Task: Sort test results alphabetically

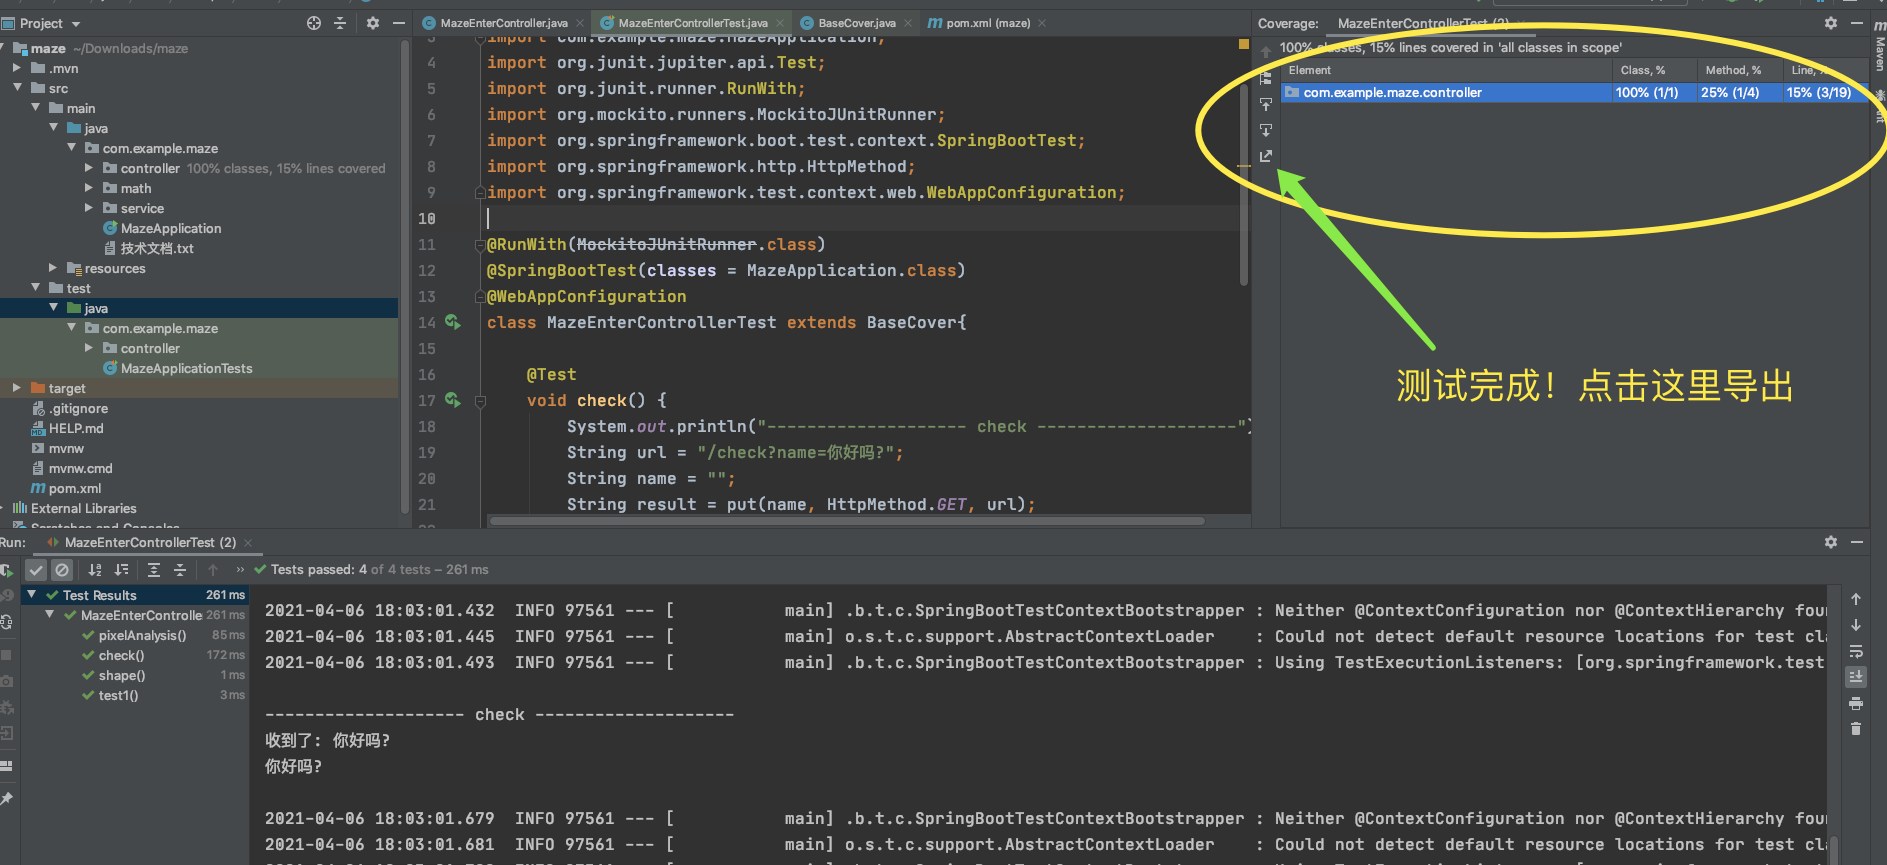Action: pos(95,570)
